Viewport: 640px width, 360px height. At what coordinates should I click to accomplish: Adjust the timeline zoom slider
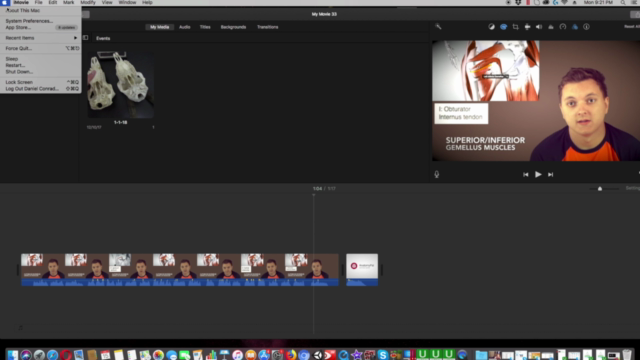pos(600,189)
